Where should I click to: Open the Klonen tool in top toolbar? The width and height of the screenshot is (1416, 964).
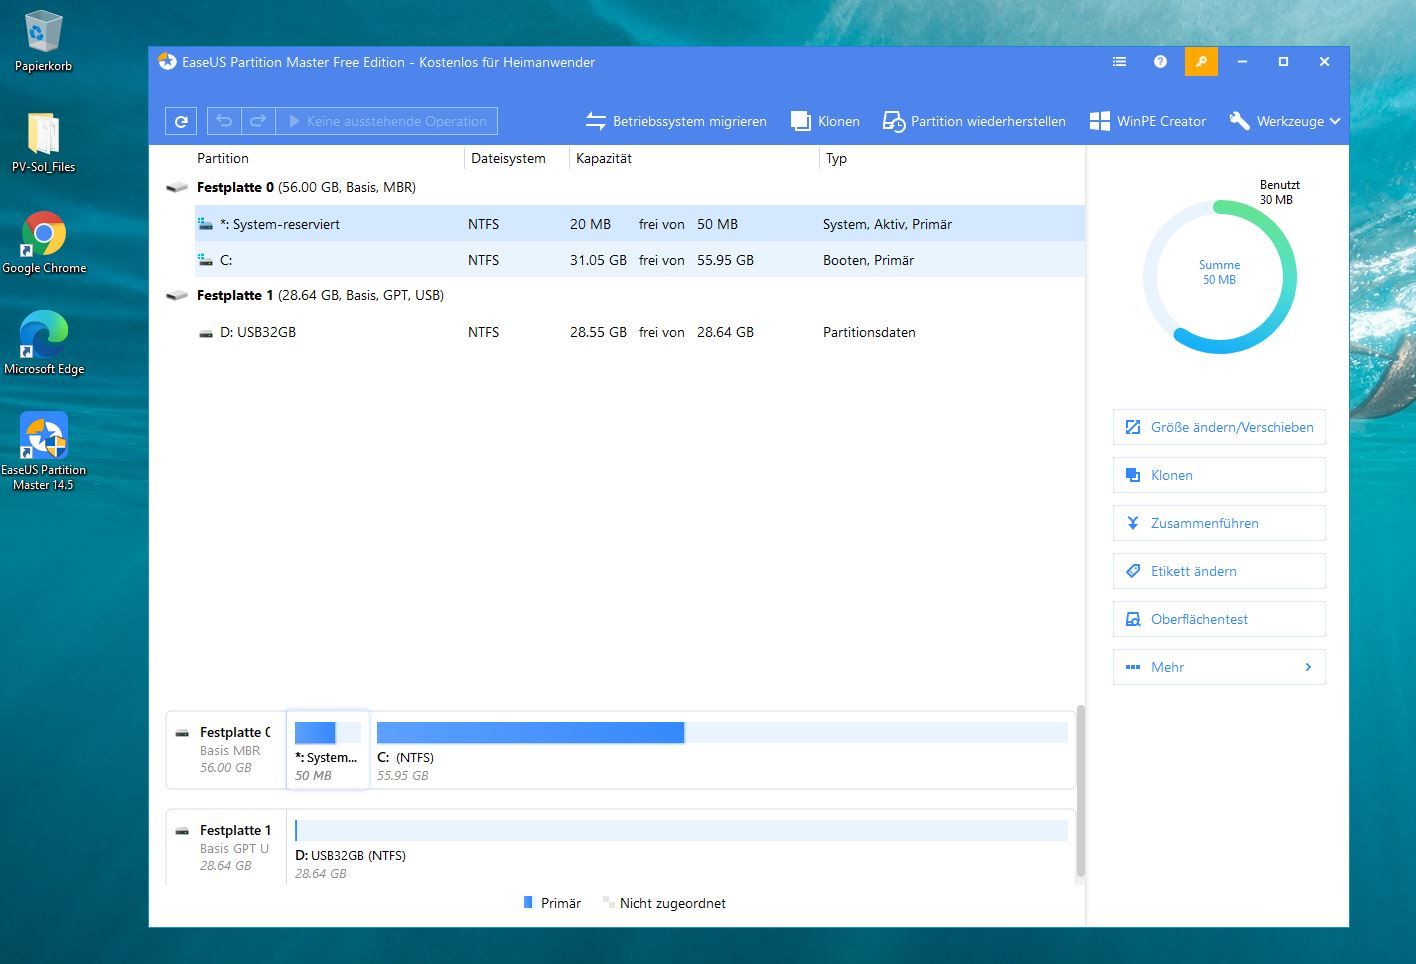[825, 121]
